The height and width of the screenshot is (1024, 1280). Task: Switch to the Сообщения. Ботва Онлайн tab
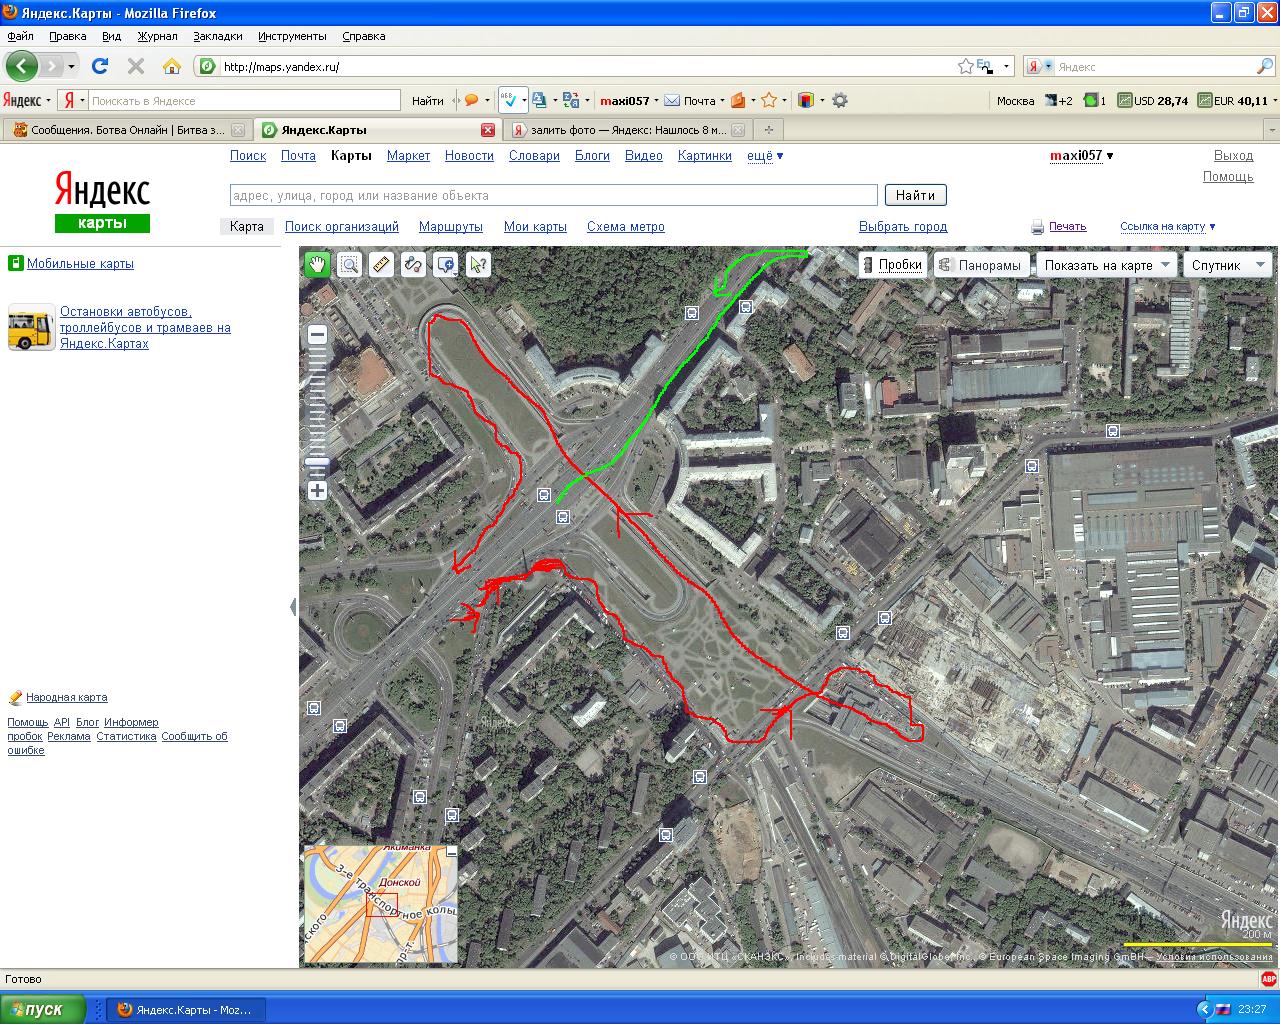(127, 130)
